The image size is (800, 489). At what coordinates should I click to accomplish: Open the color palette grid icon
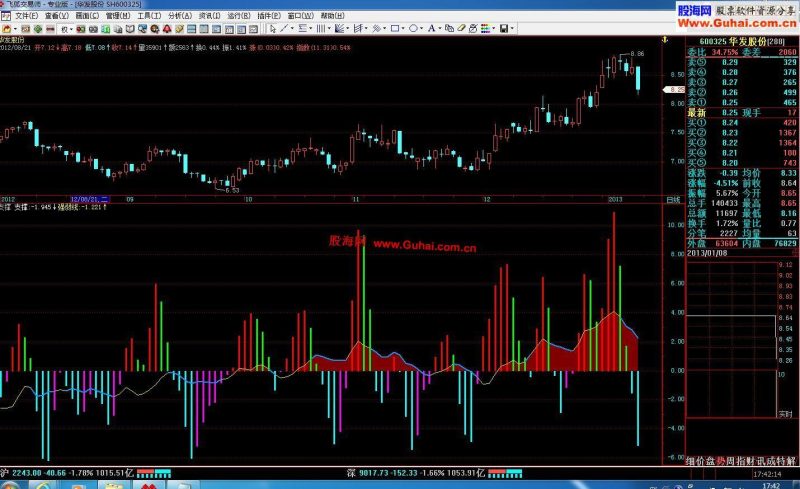485,29
